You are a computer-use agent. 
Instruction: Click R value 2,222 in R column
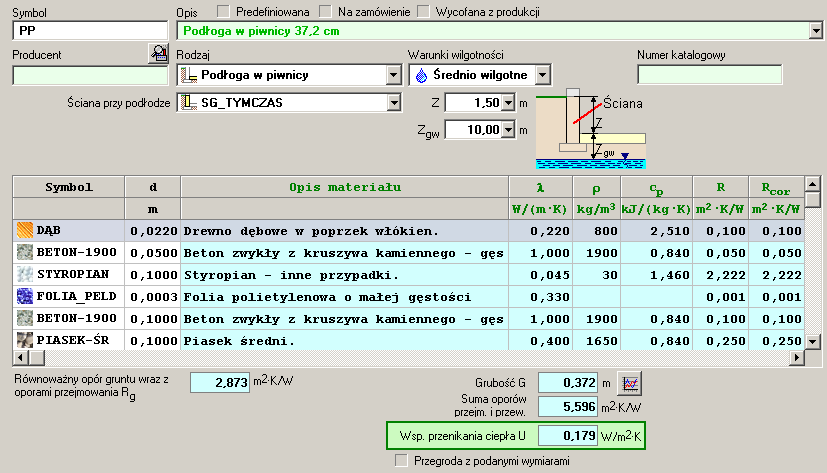click(x=721, y=275)
